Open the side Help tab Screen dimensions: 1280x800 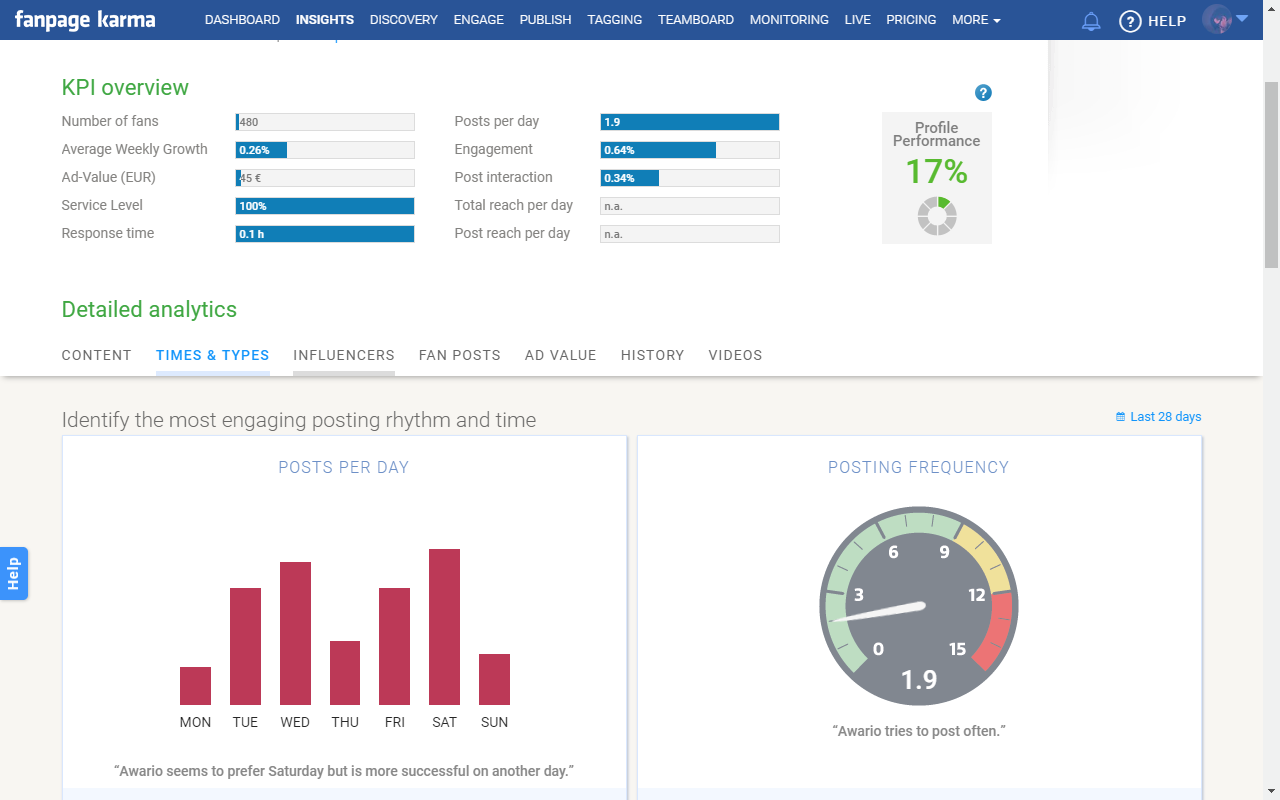point(13,573)
